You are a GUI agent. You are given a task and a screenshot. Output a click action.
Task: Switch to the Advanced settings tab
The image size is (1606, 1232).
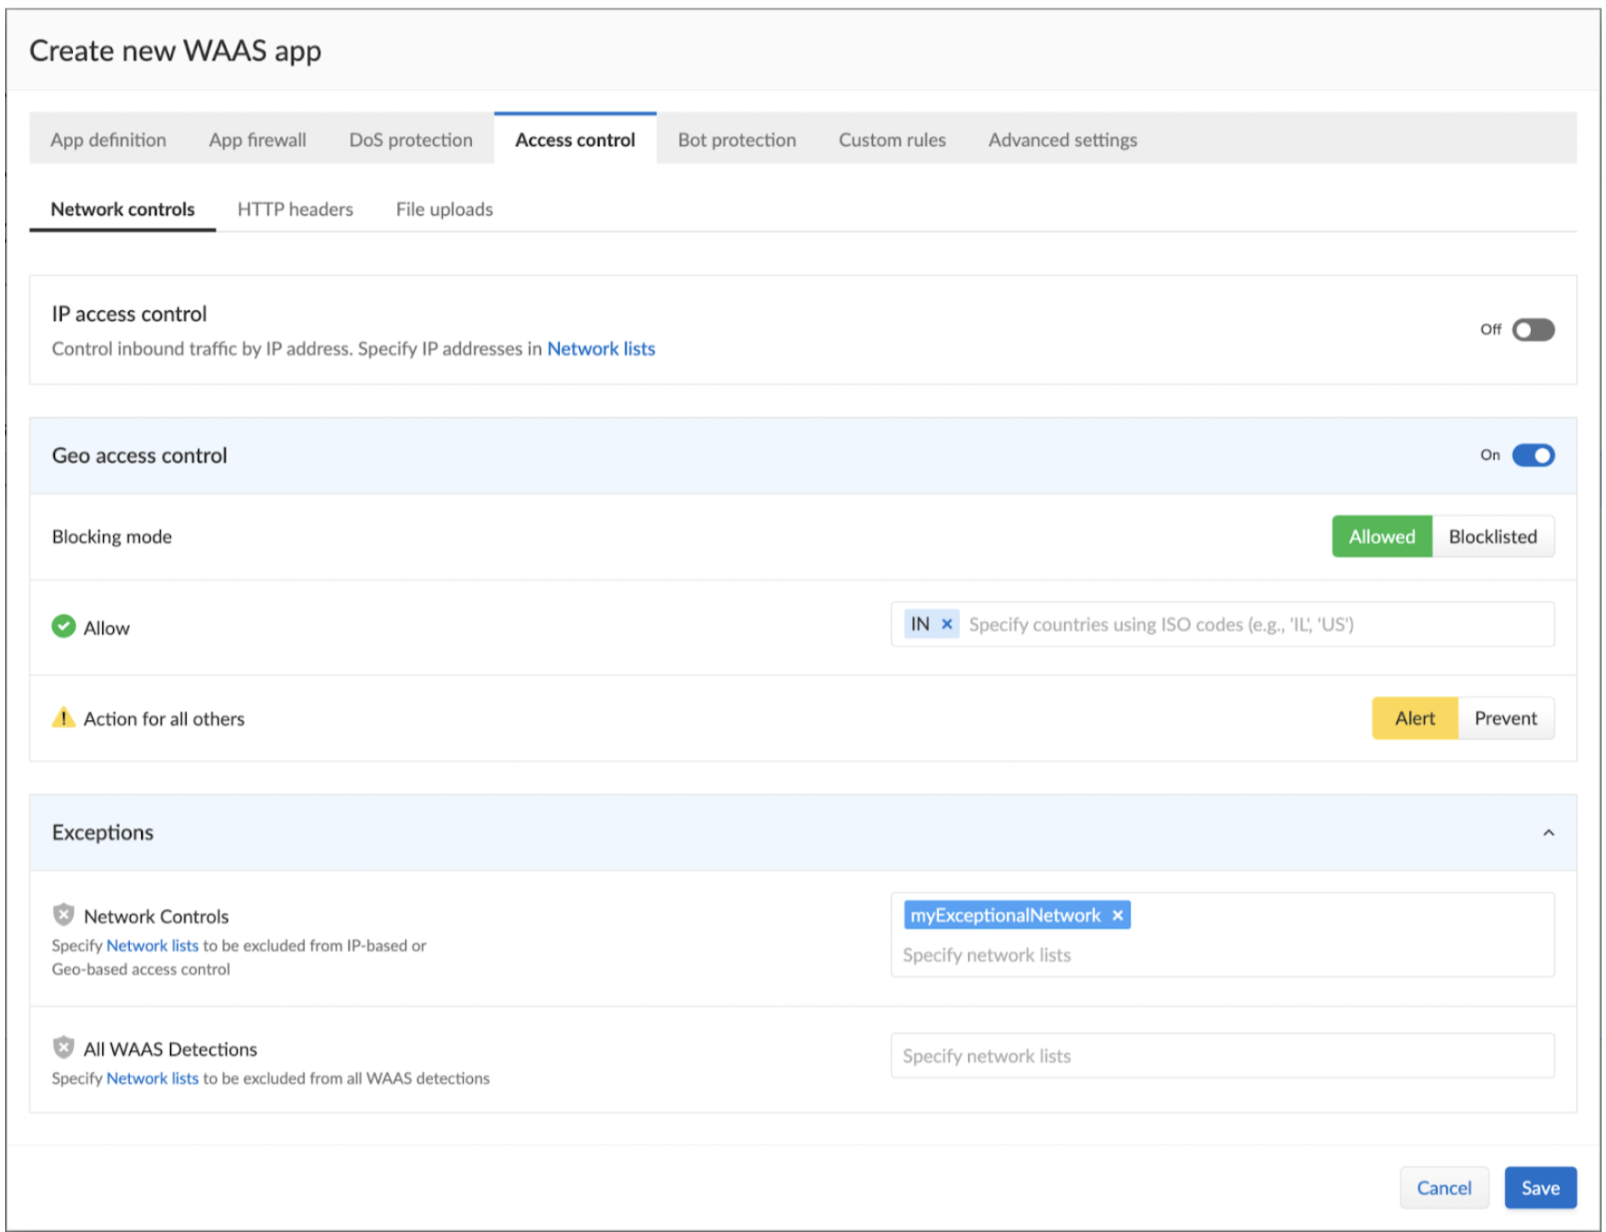[x=1063, y=140]
